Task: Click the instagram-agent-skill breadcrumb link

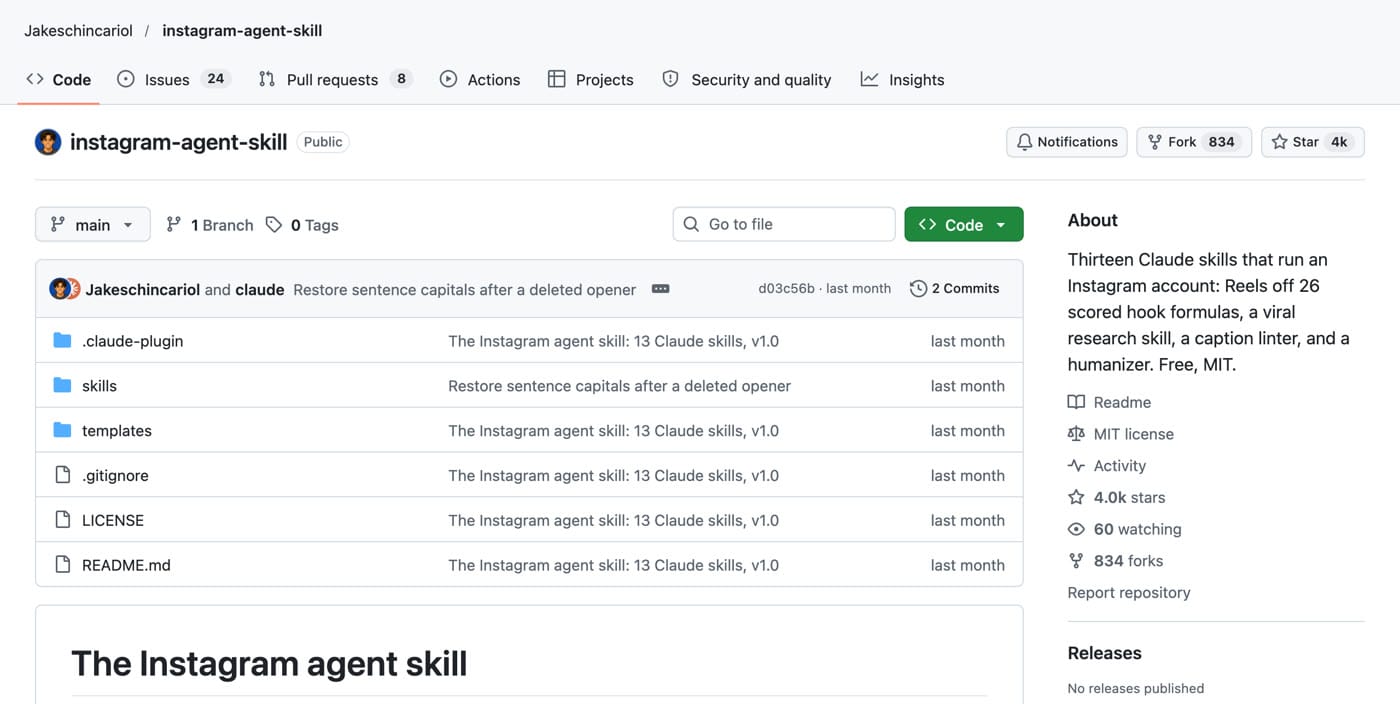Action: tap(242, 31)
